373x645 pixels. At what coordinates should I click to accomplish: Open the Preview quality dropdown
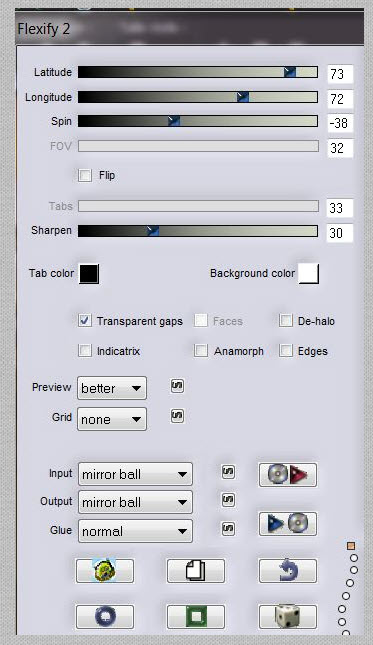(112, 388)
